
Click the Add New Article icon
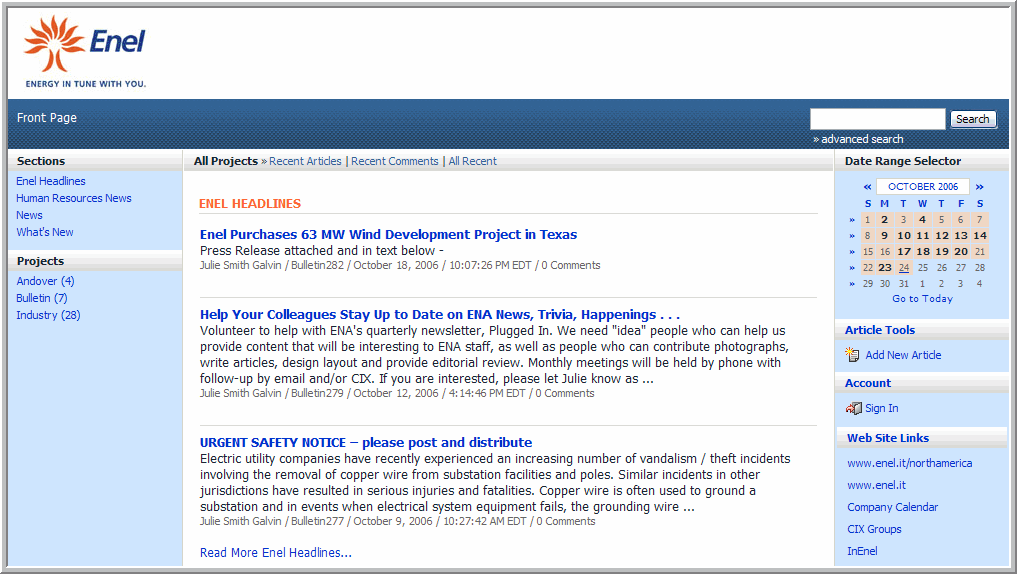(852, 355)
